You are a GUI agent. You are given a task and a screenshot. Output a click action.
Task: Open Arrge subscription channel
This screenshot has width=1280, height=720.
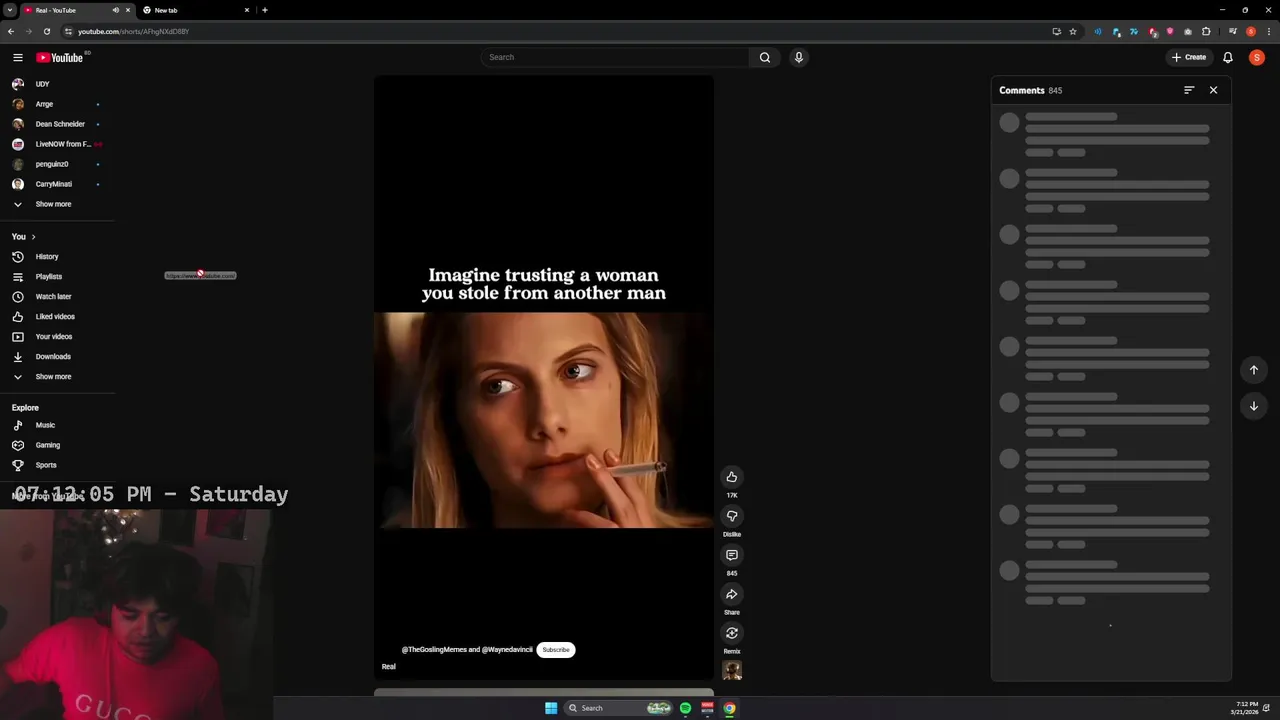click(44, 104)
